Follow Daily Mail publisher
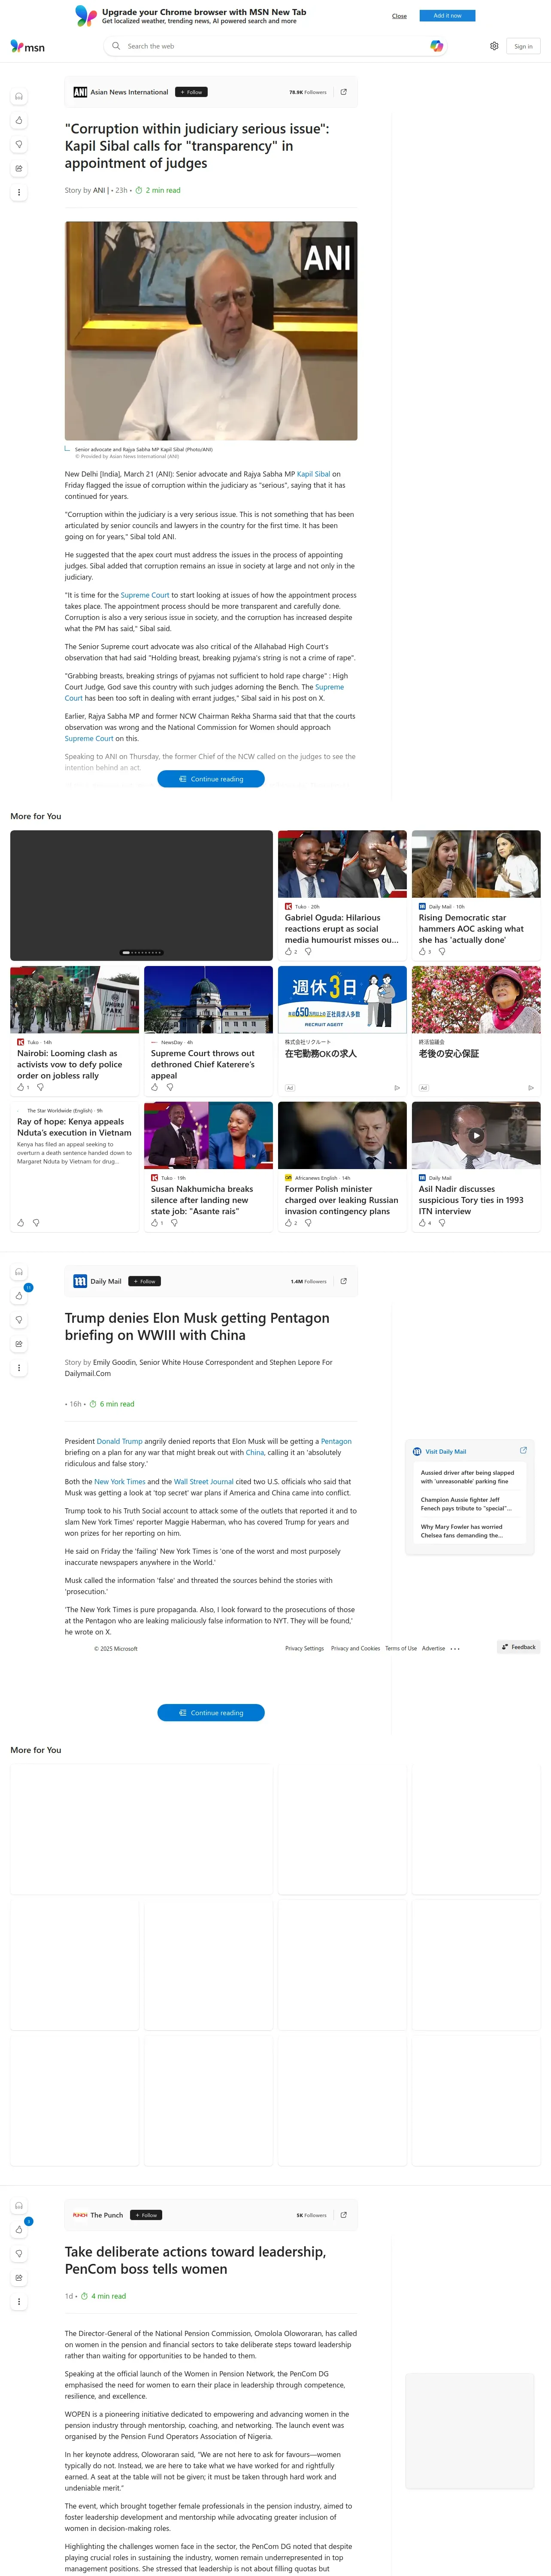 point(145,1281)
